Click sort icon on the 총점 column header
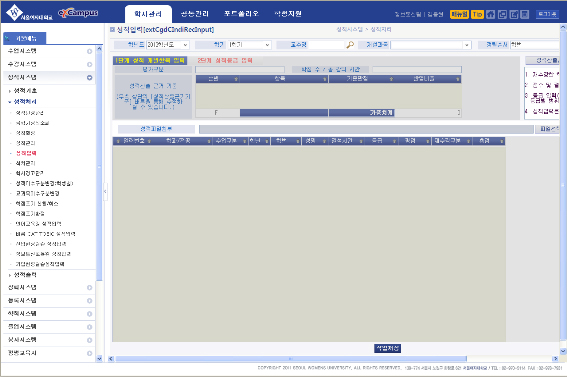This screenshot has width=567, height=381. 502,141
